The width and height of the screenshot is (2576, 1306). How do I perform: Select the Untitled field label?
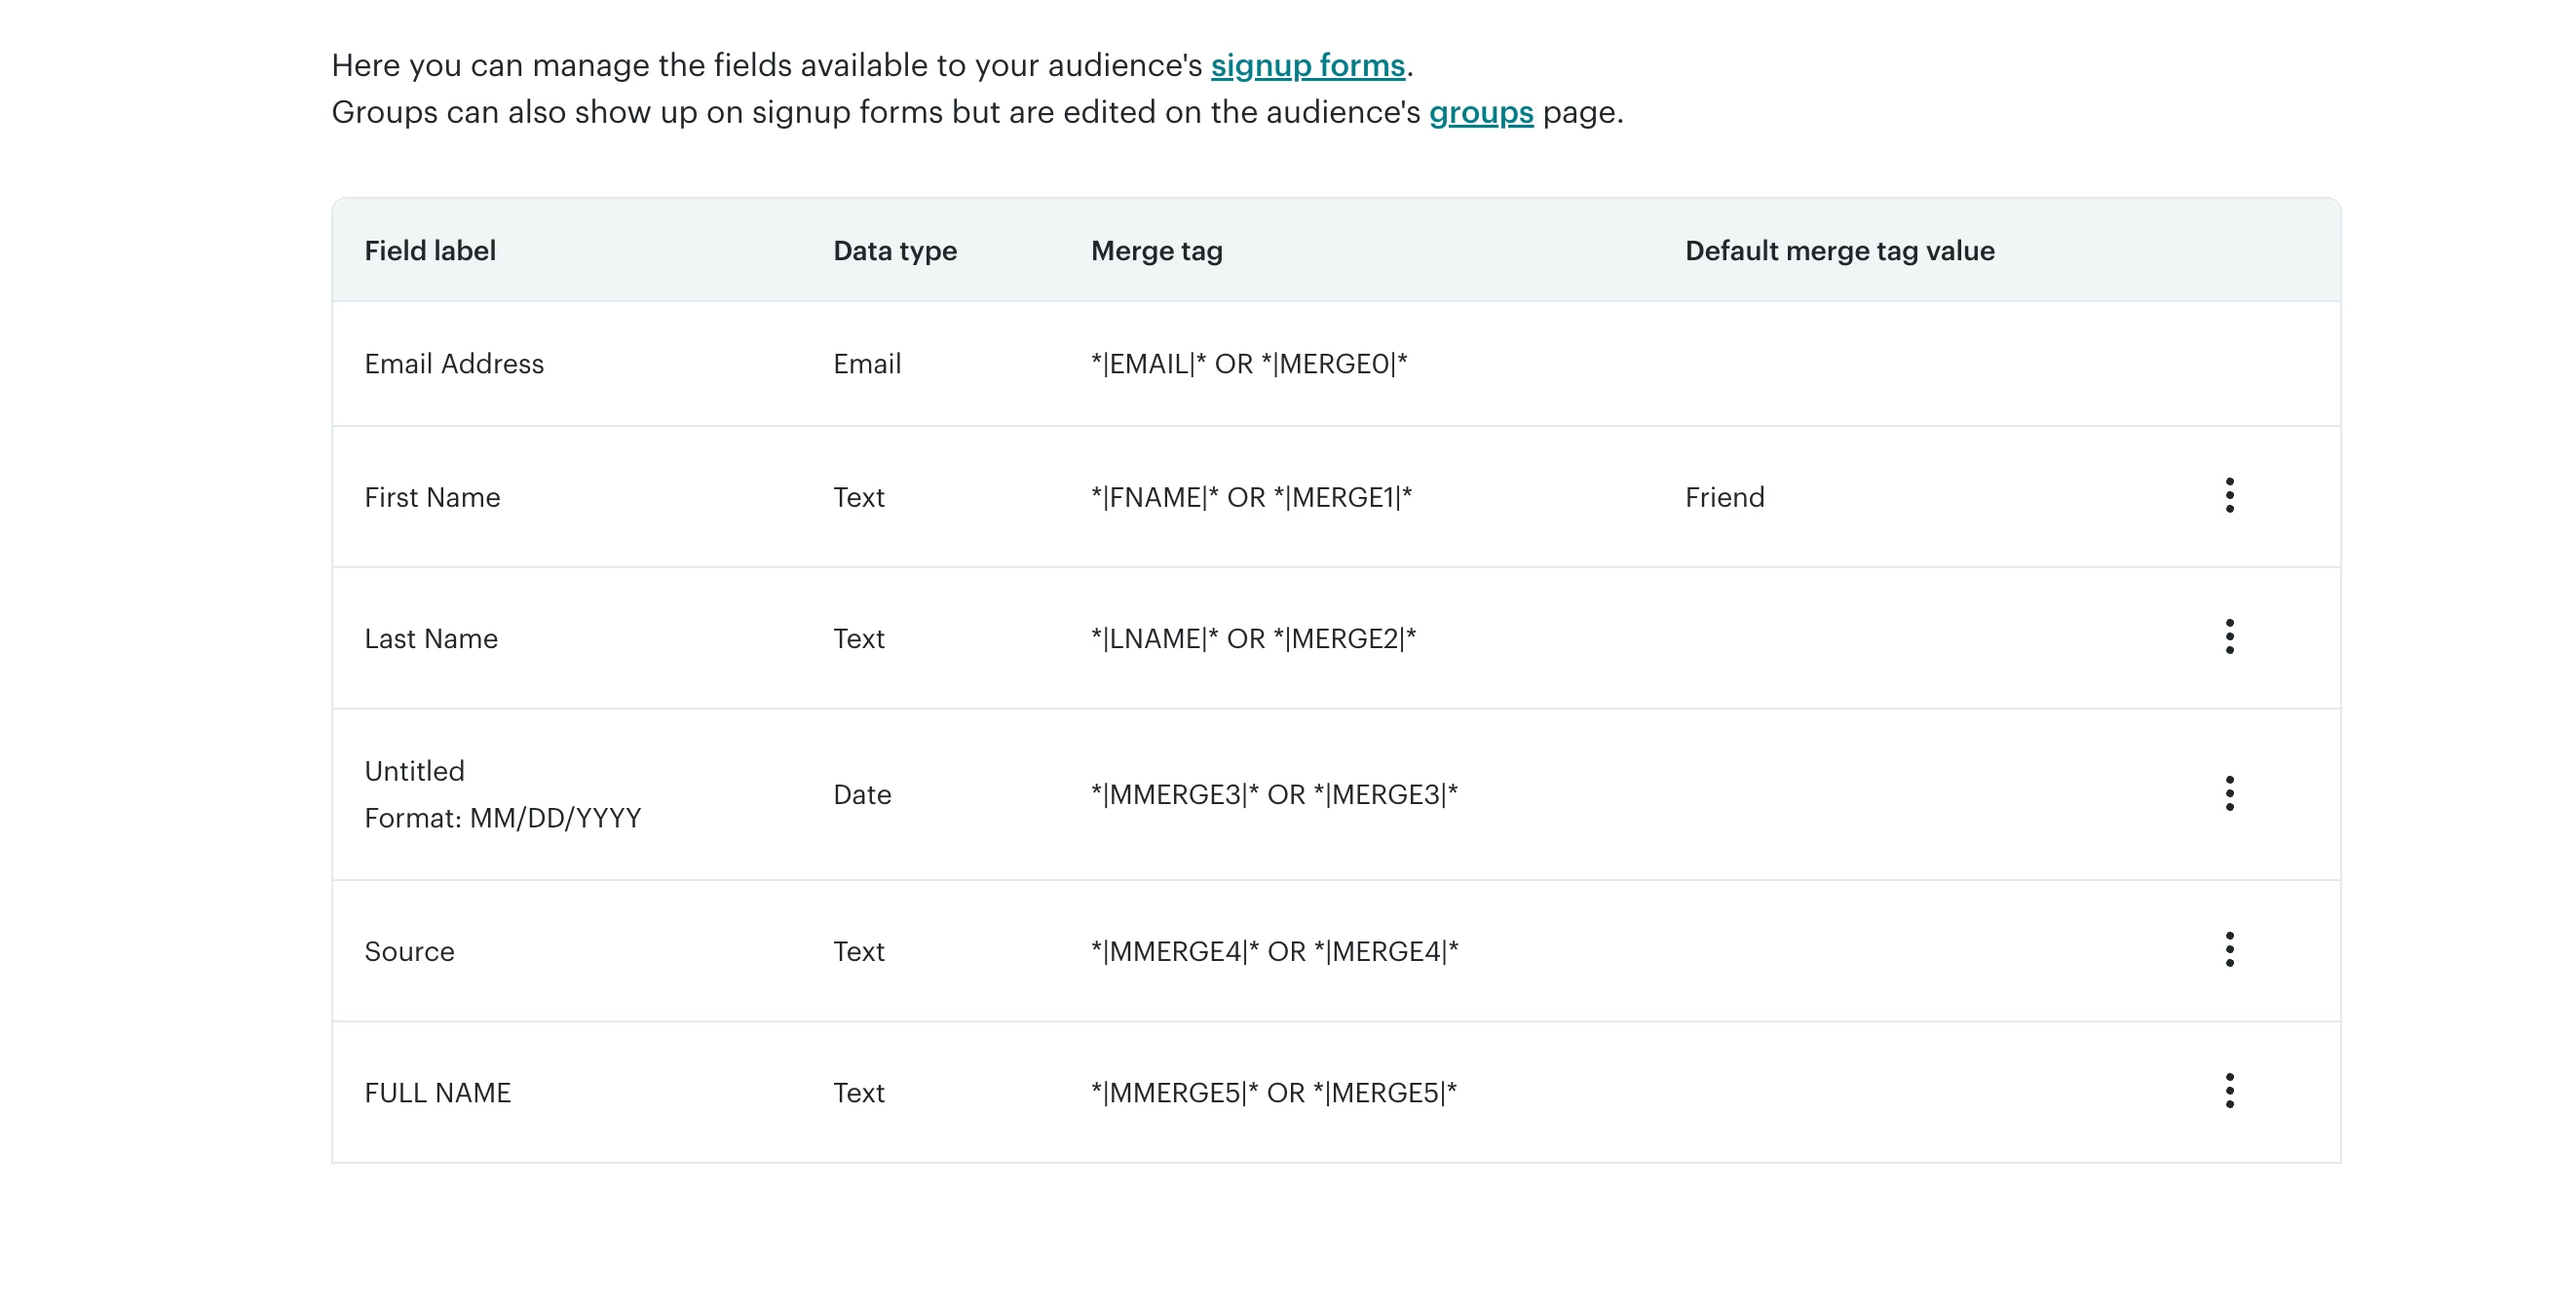coord(414,772)
